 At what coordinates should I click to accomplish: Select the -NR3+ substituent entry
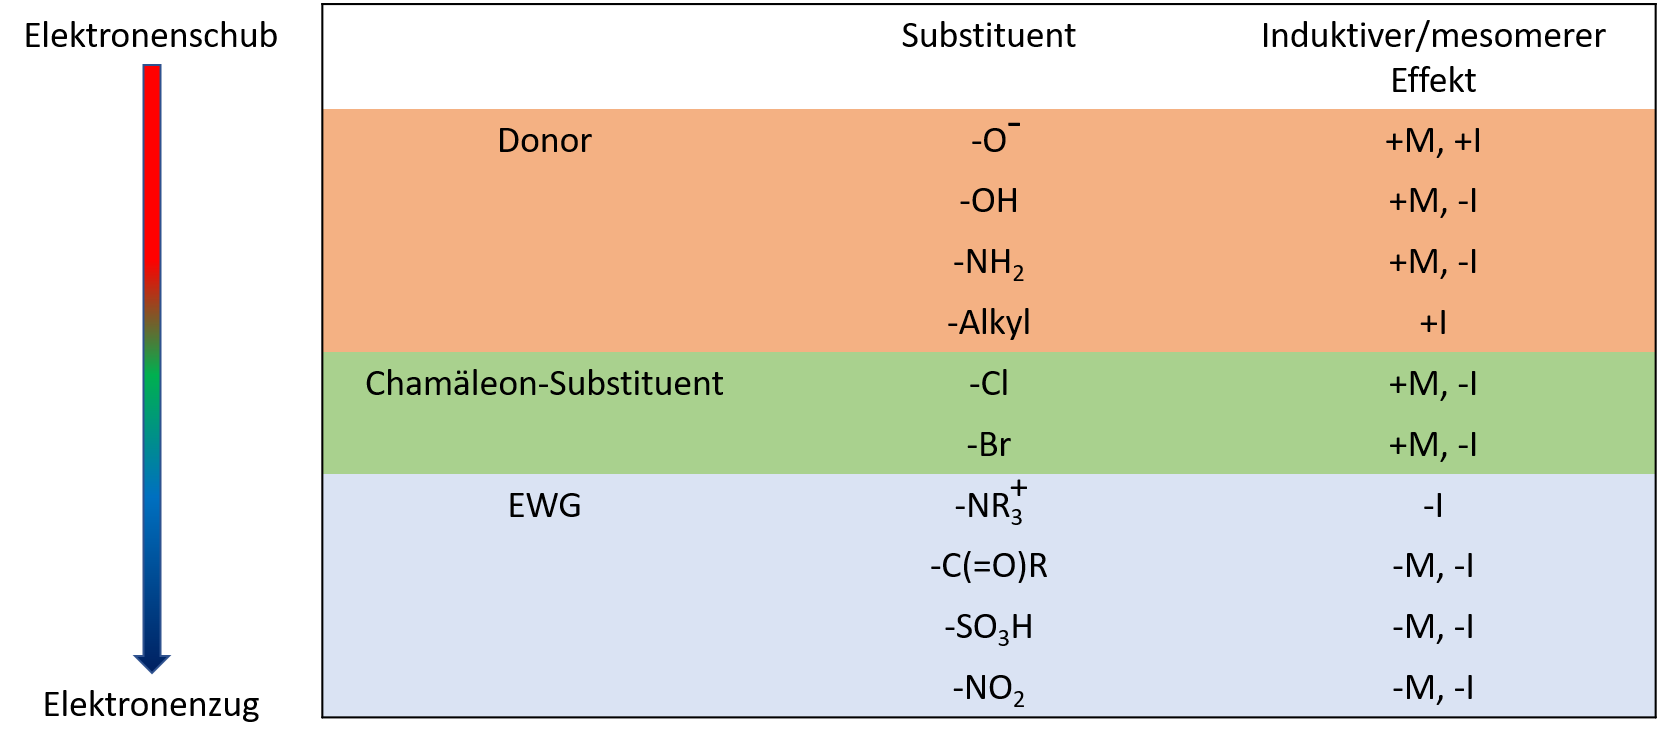point(990,505)
